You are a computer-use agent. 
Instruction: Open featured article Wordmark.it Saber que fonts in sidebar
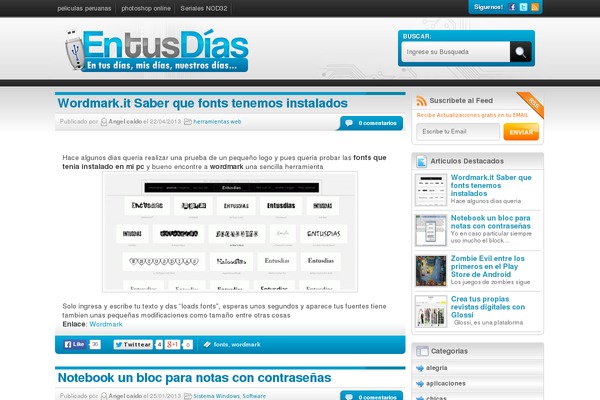point(491,185)
